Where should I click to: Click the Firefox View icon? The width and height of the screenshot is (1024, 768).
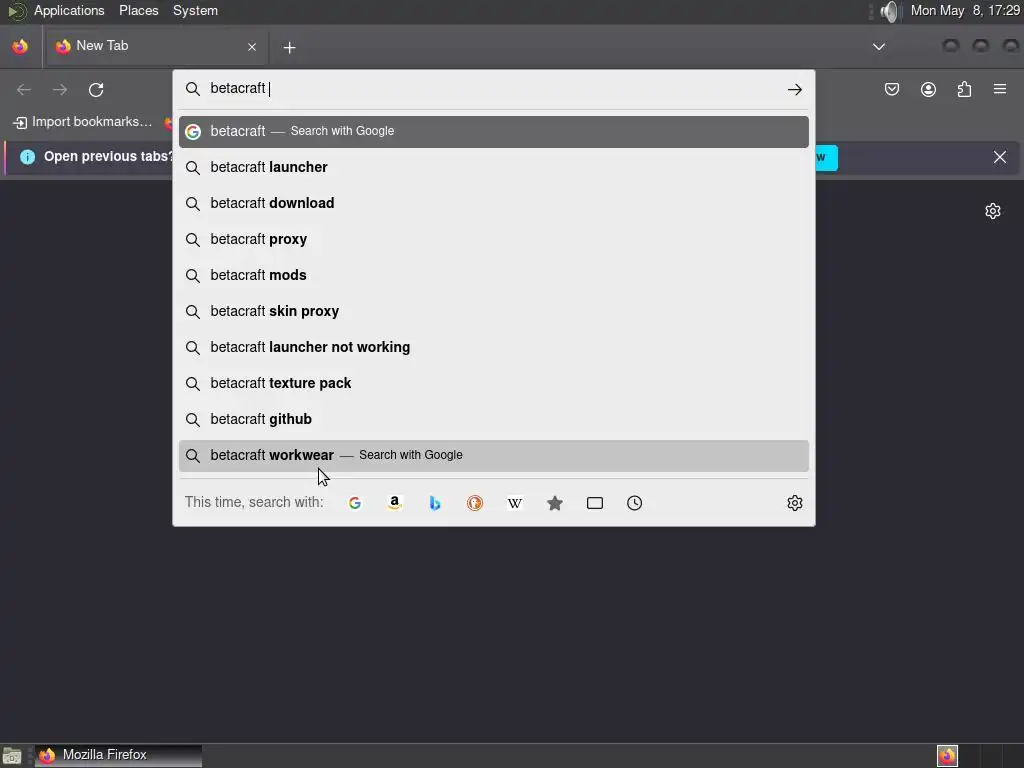[20, 46]
